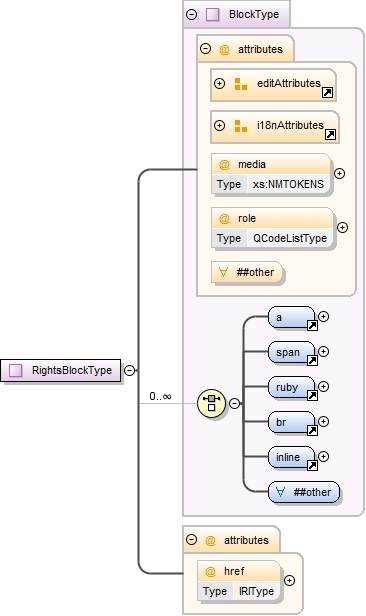Select the ruby element label
Screen dimensions: 366x616
(287, 387)
